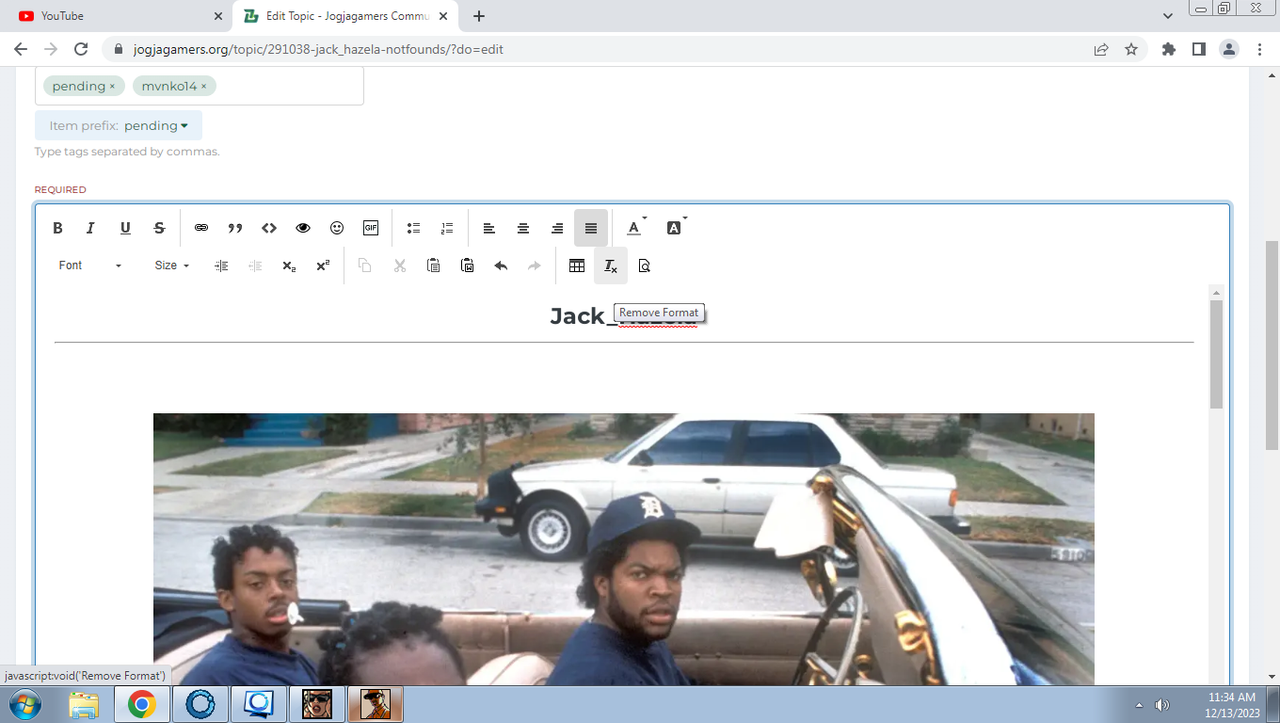Click the Cut scissors icon

(x=399, y=266)
